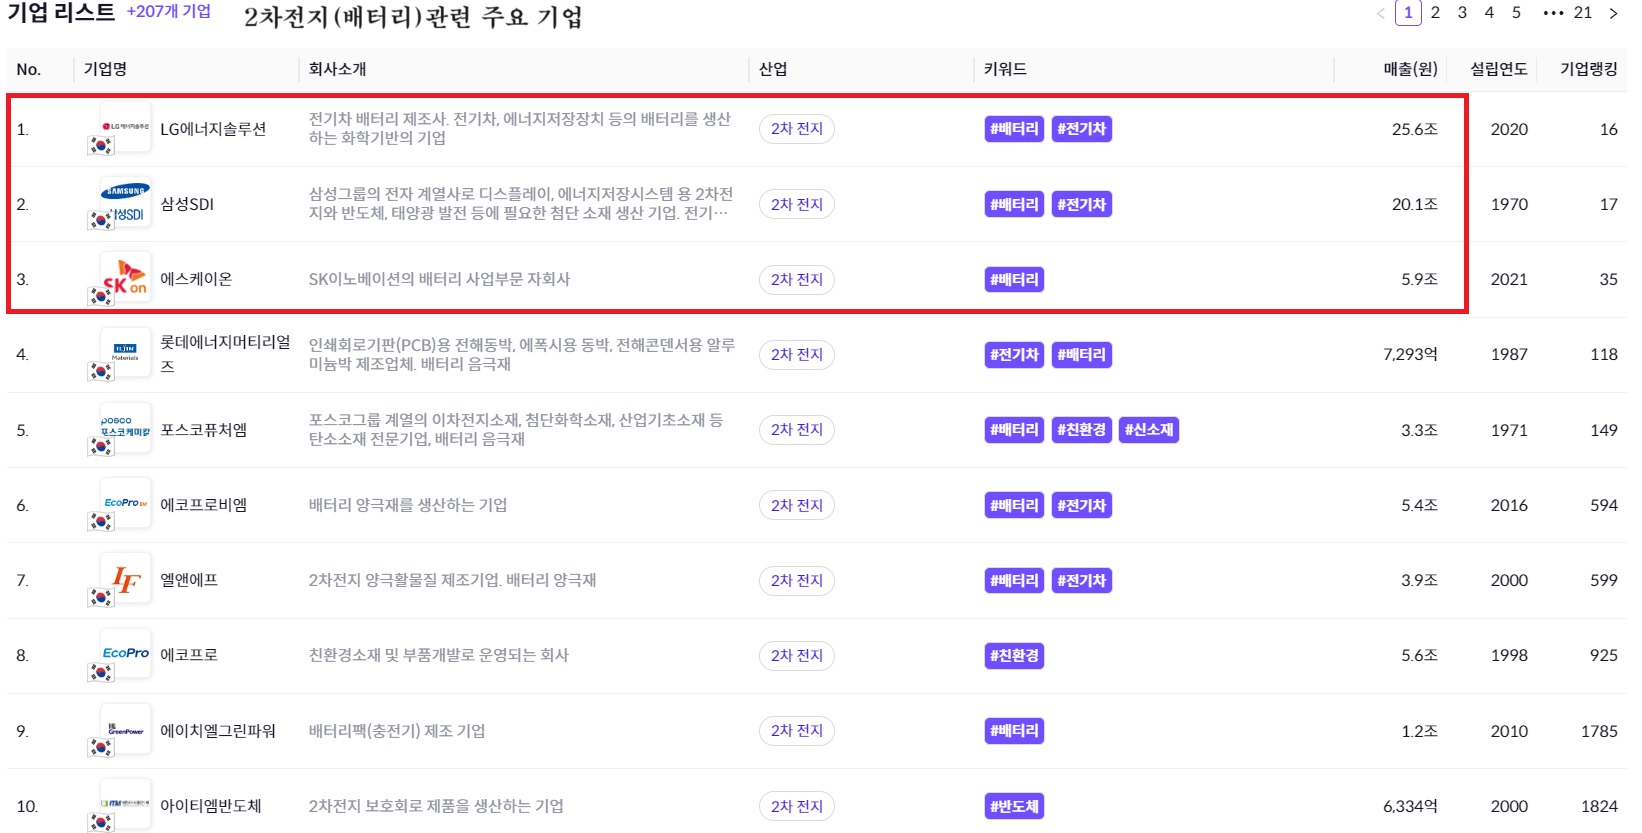Click the #배터리 keyword tag for LG에너지솔루션
Image resolution: width=1642 pixels, height=833 pixels.
click(x=1014, y=129)
